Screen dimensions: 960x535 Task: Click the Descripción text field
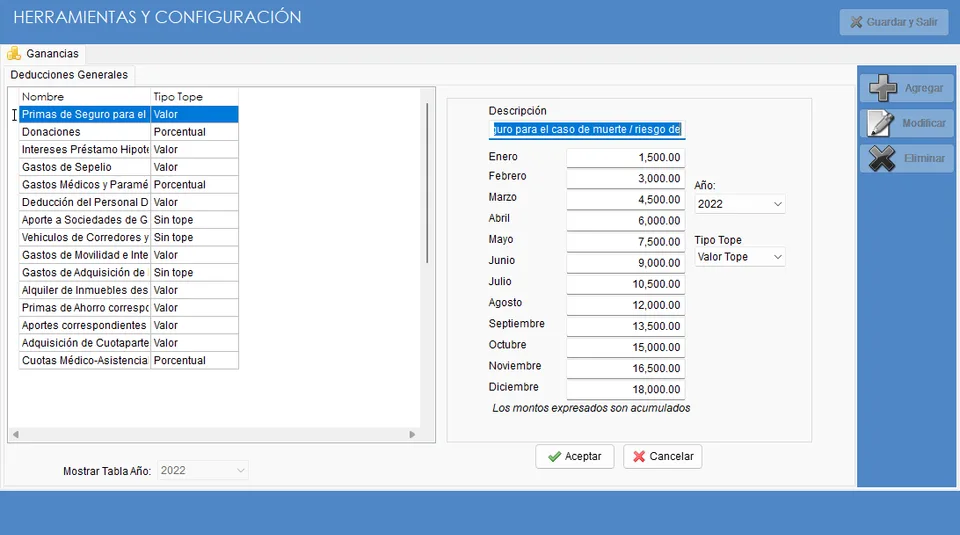[587, 130]
